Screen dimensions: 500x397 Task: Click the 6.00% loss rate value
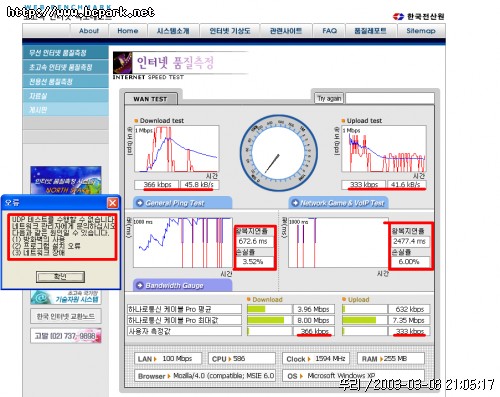410,262
